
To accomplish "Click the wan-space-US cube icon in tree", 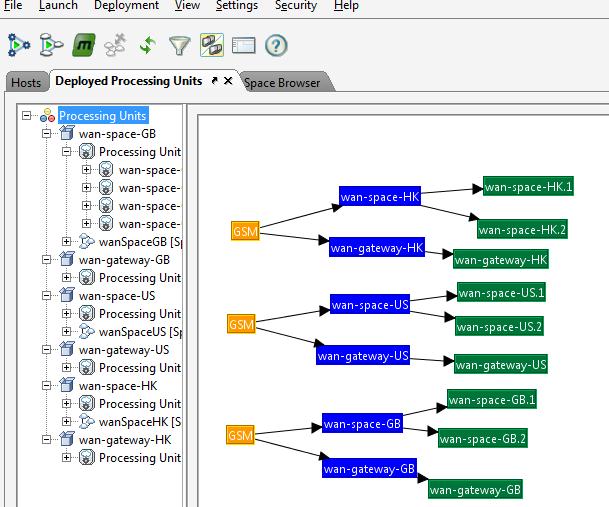I will [67, 296].
